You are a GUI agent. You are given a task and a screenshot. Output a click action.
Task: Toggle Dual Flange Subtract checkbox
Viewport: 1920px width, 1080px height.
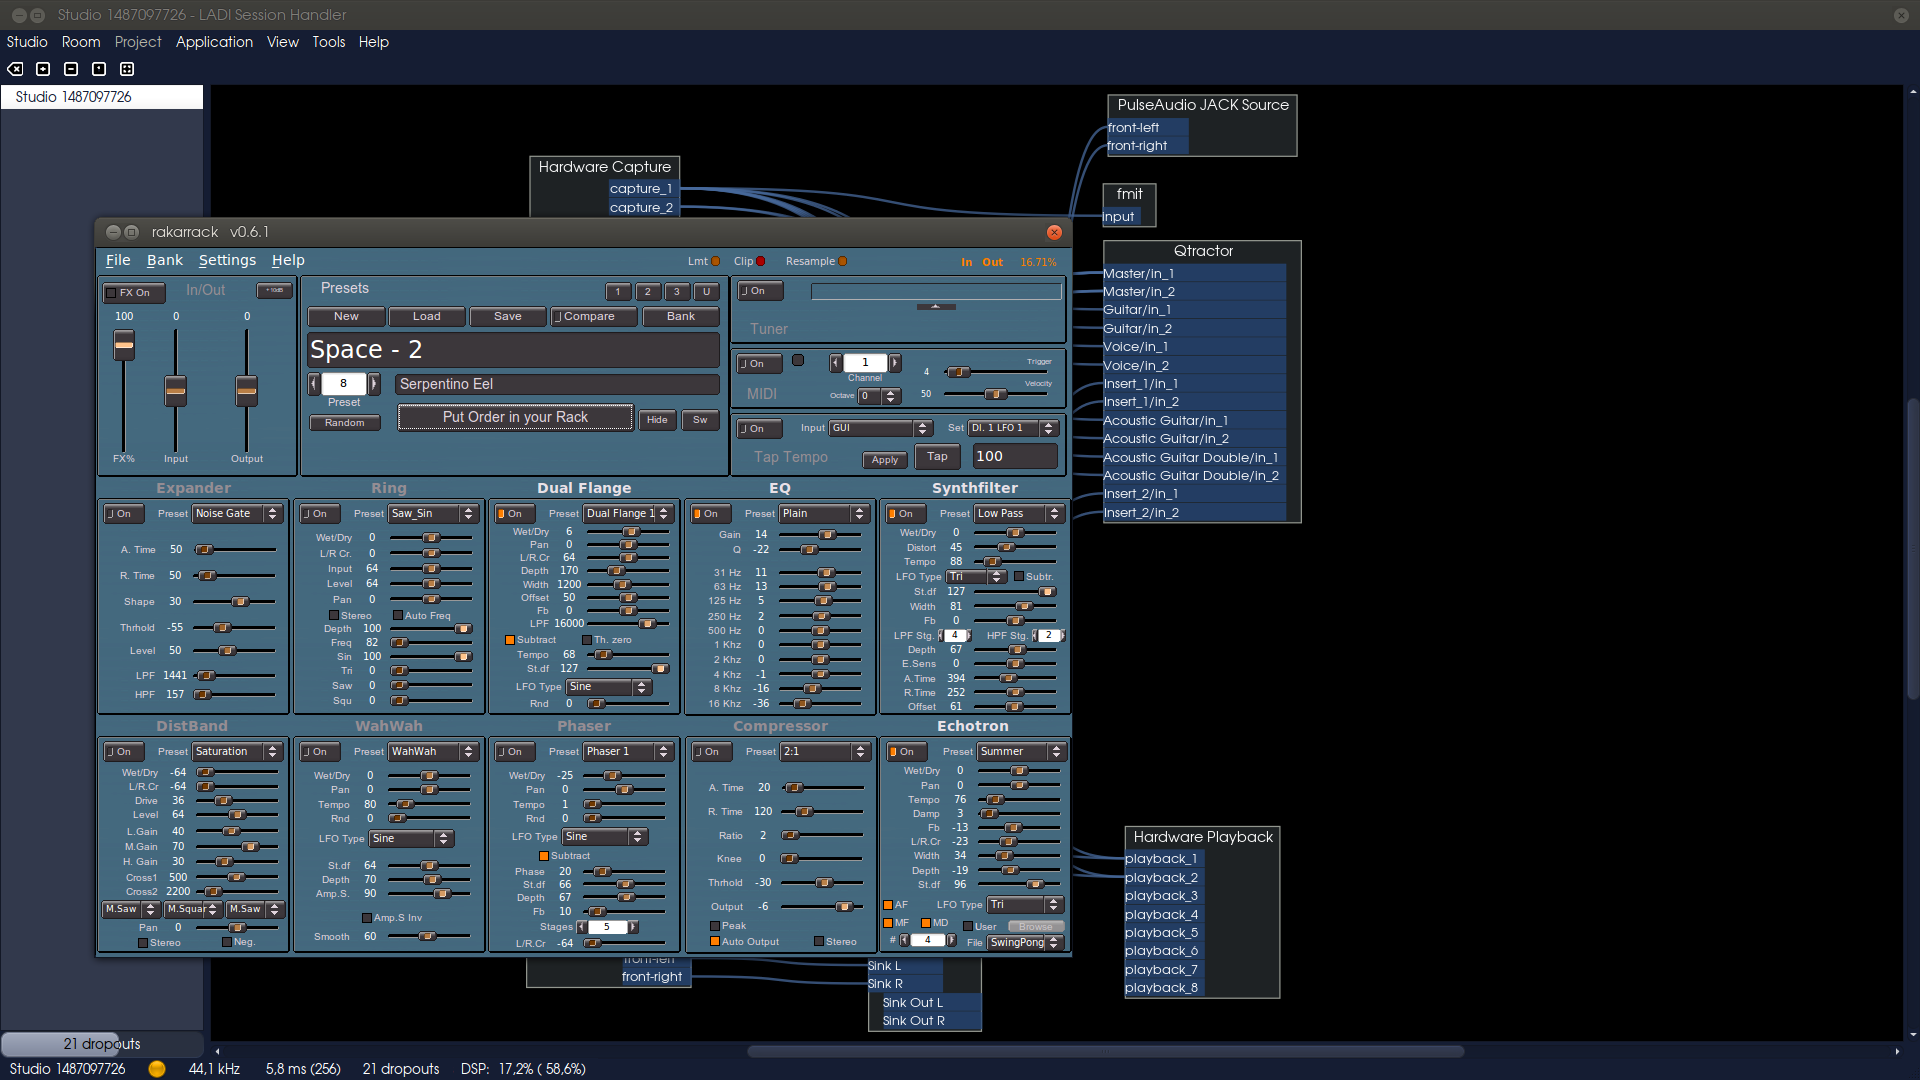pos(510,640)
